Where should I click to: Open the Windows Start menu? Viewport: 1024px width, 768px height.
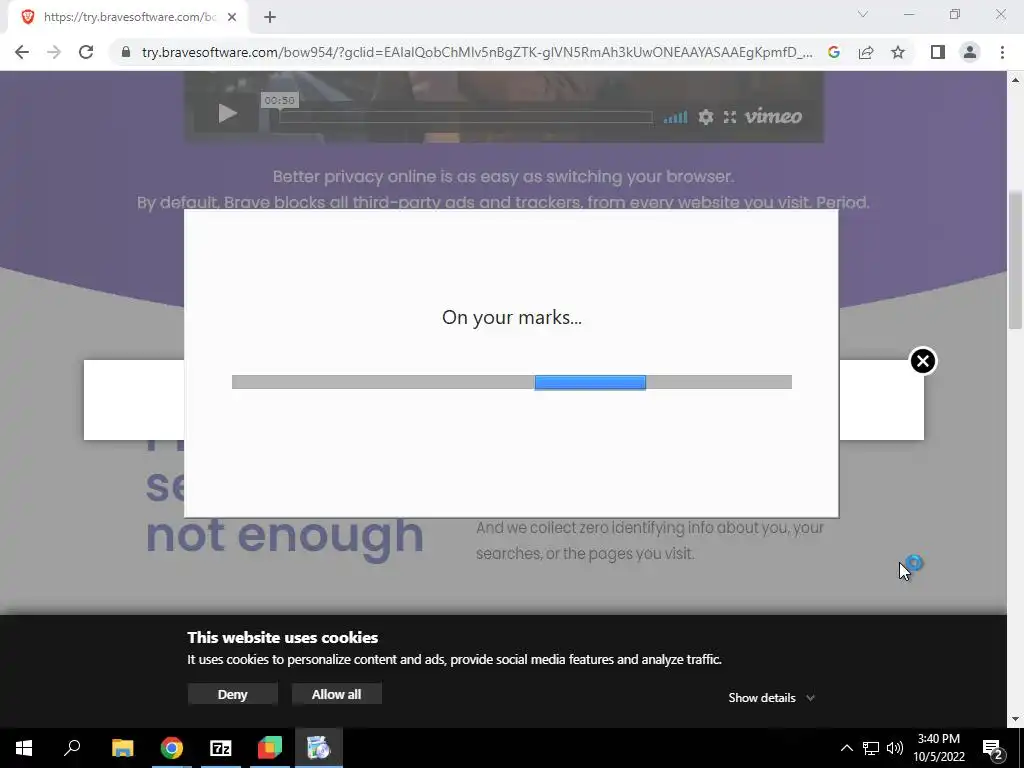click(x=24, y=748)
